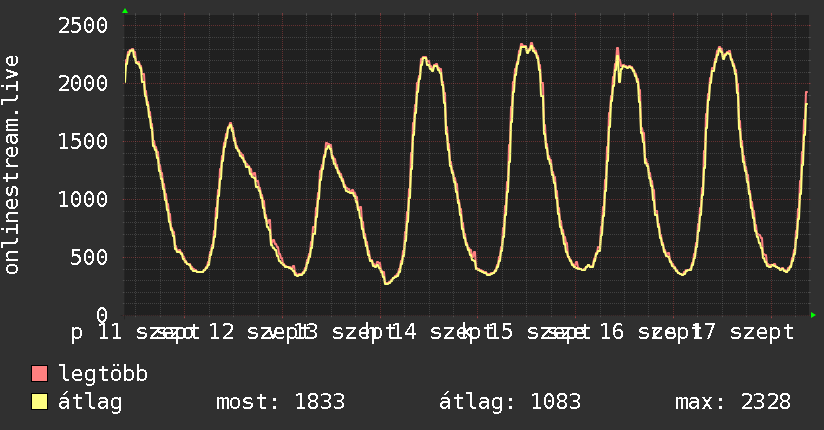Click the 1000 y-axis label
Image resolution: width=824 pixels, height=430 pixels.
click(x=83, y=199)
